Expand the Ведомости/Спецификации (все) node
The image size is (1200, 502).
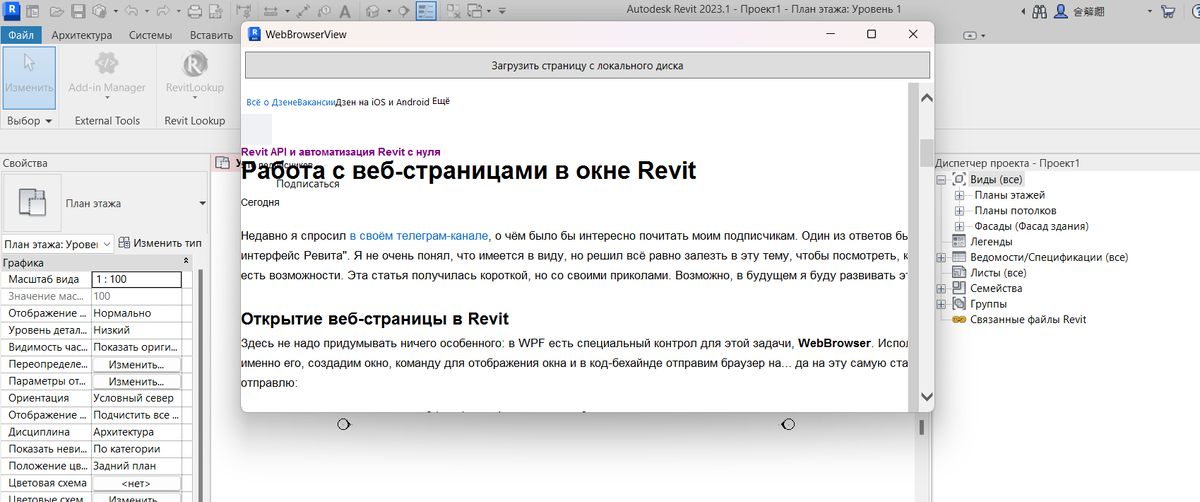pos(941,257)
